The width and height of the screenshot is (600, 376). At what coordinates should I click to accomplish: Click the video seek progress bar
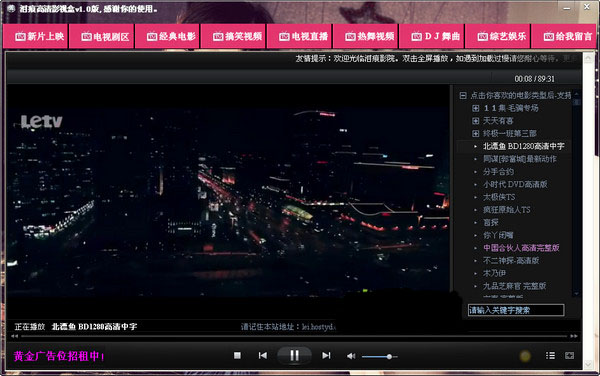(294, 336)
